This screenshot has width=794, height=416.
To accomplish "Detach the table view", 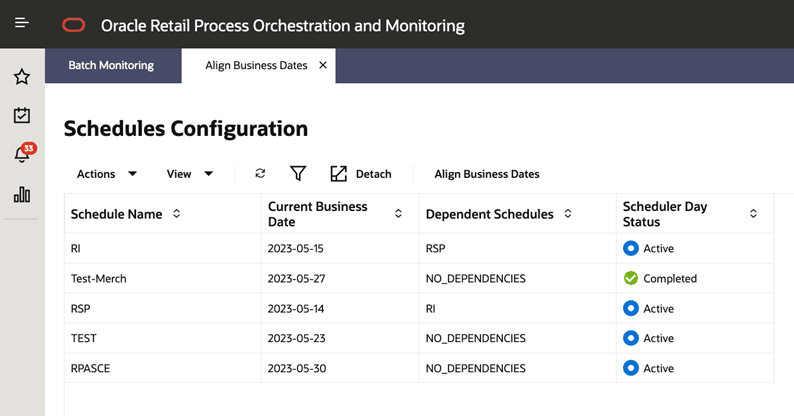I will tap(361, 174).
